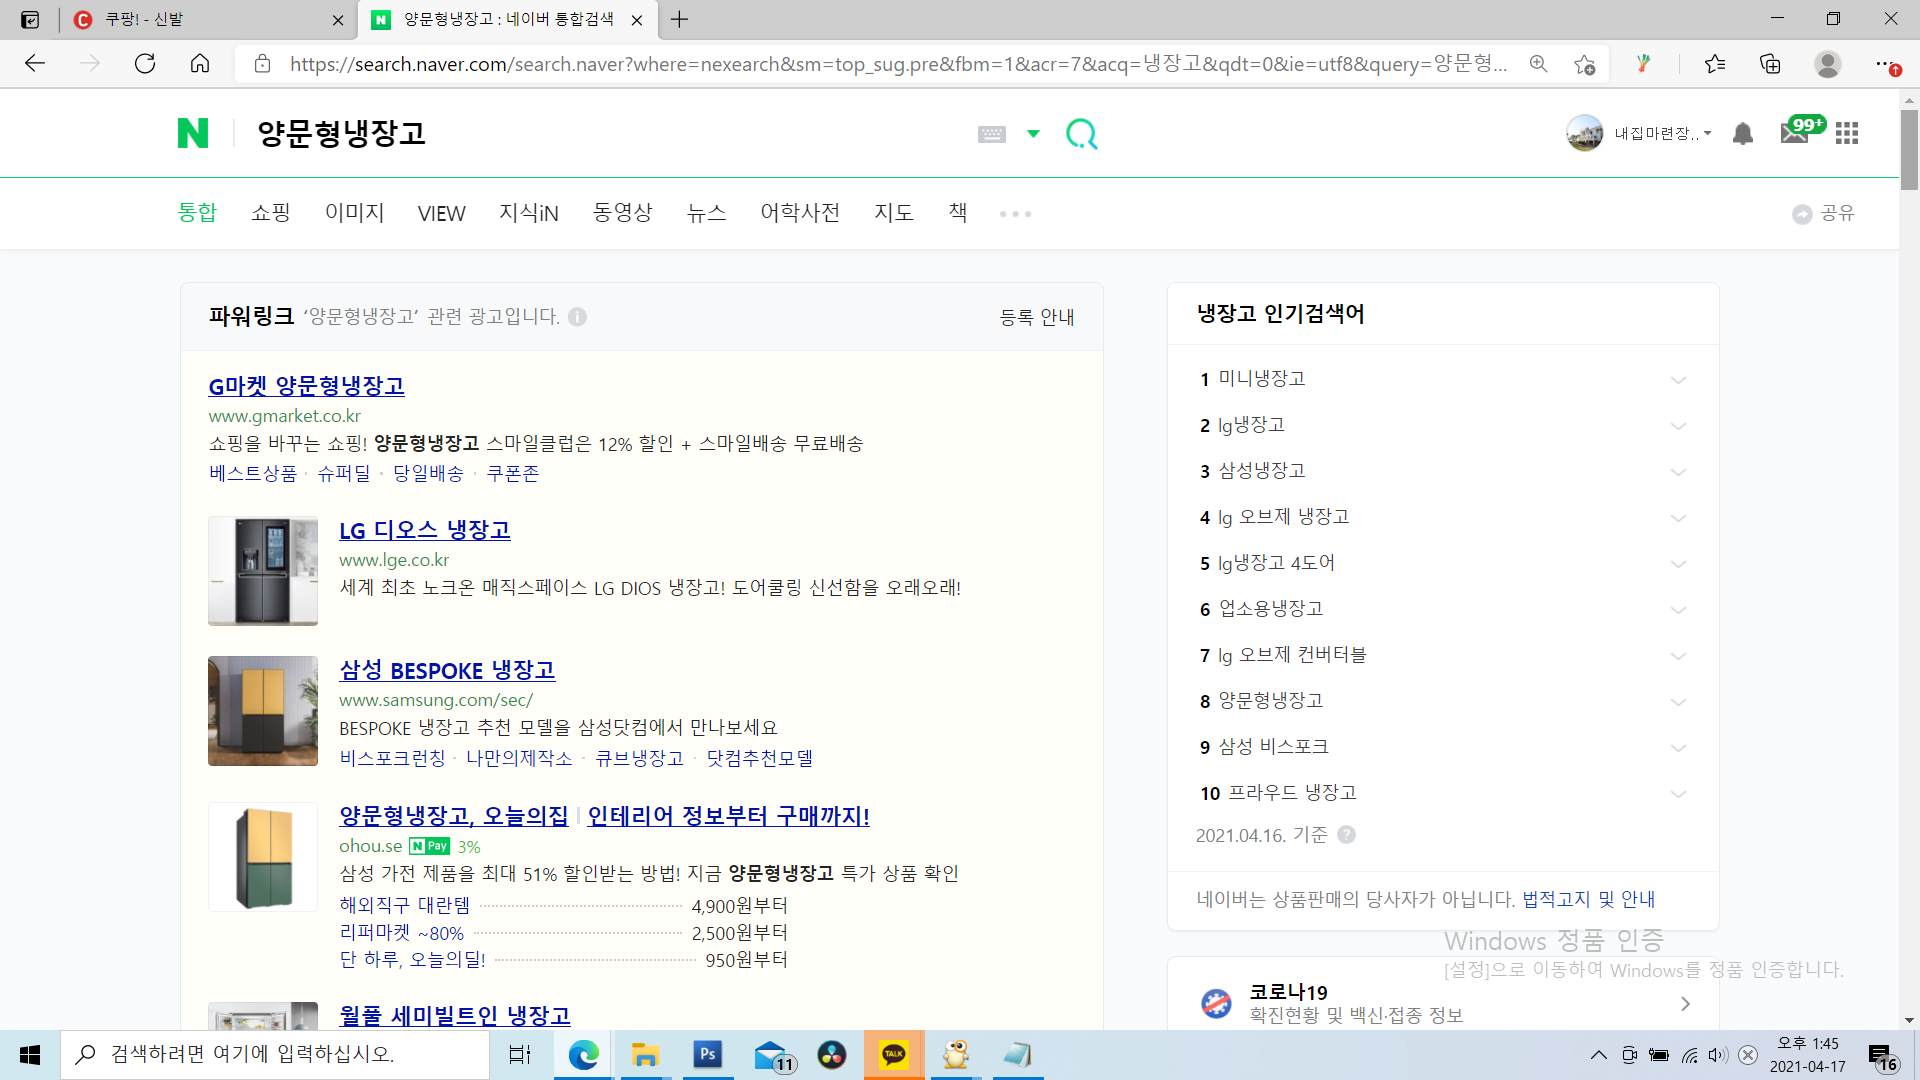Open browser settings and more menu
Screen dimensions: 1920x1080
[x=1885, y=64]
